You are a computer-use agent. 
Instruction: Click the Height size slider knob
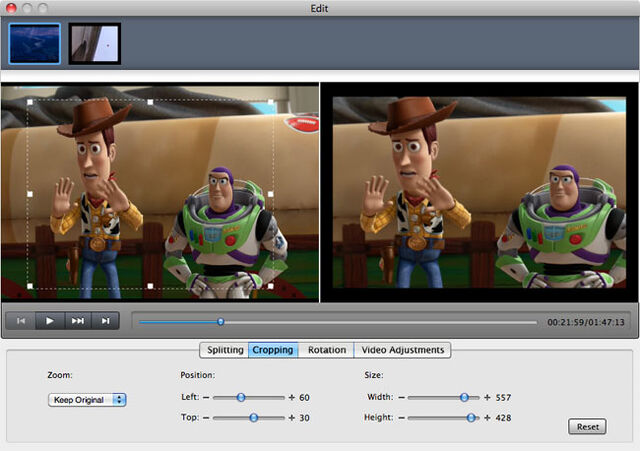[x=471, y=418]
